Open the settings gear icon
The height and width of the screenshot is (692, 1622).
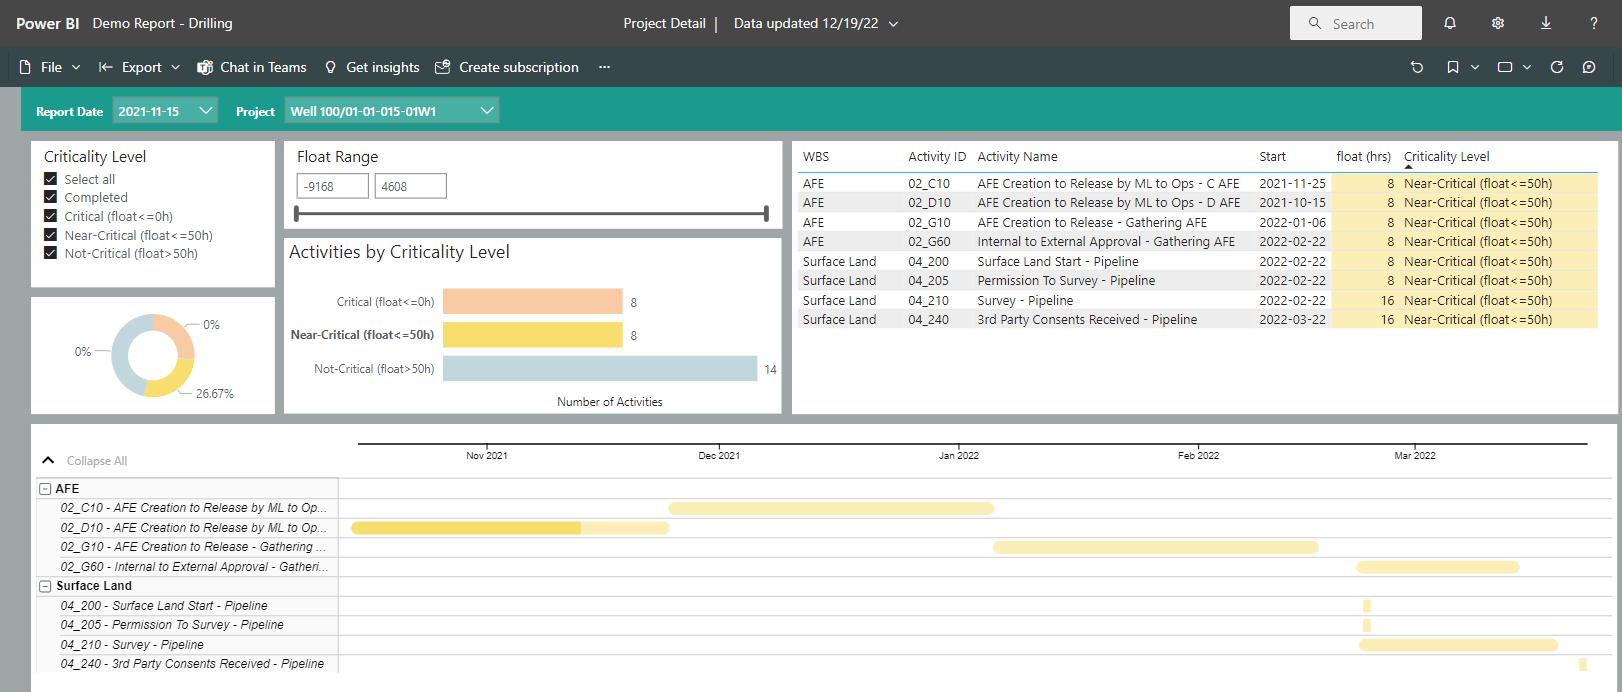click(x=1497, y=23)
